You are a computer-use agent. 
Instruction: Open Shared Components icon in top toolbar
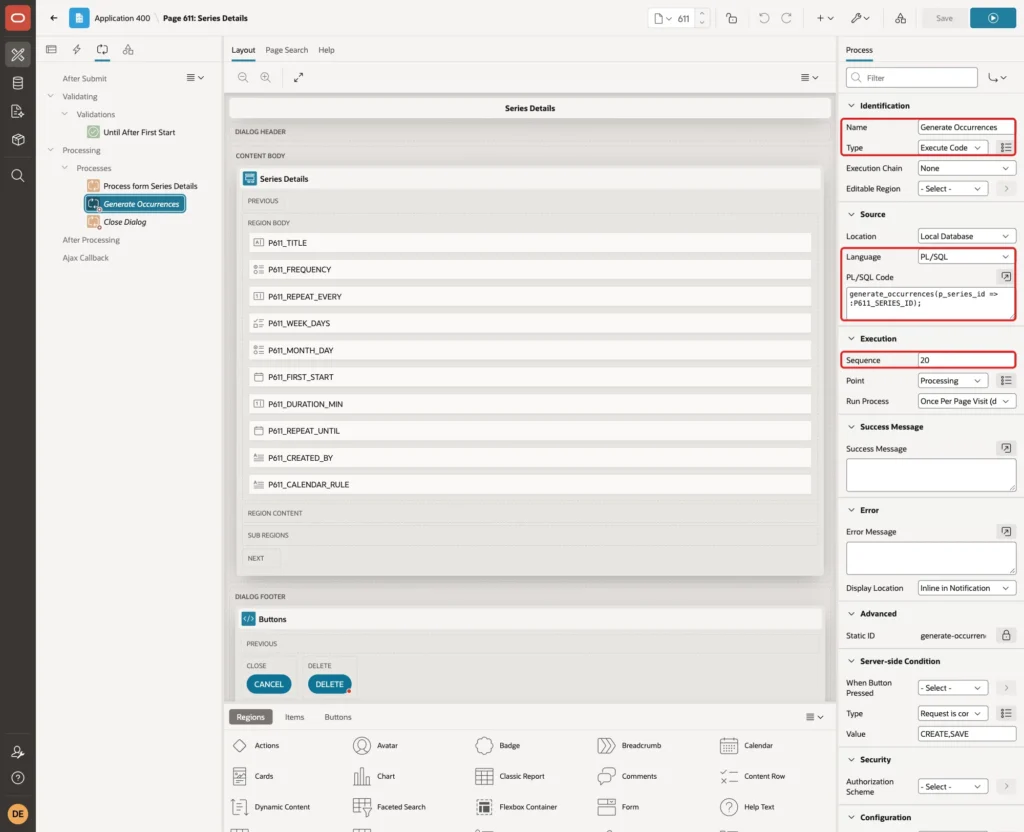coord(900,18)
